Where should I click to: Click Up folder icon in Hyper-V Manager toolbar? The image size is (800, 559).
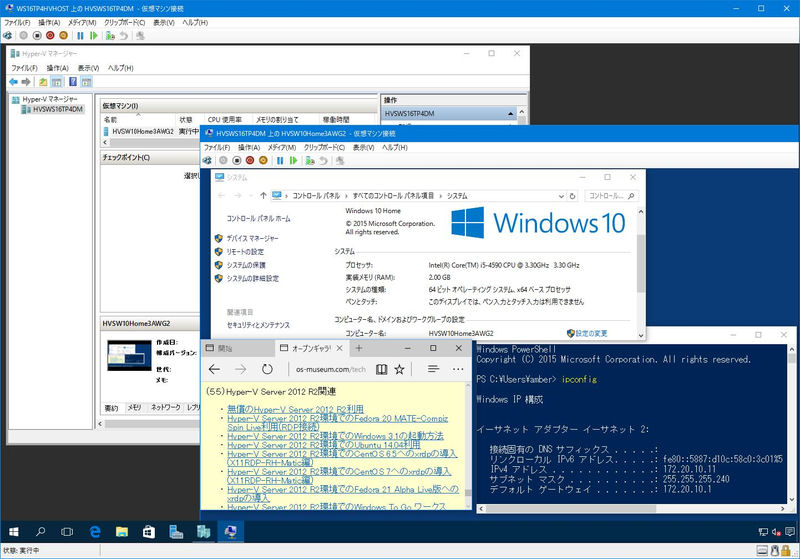(x=43, y=82)
